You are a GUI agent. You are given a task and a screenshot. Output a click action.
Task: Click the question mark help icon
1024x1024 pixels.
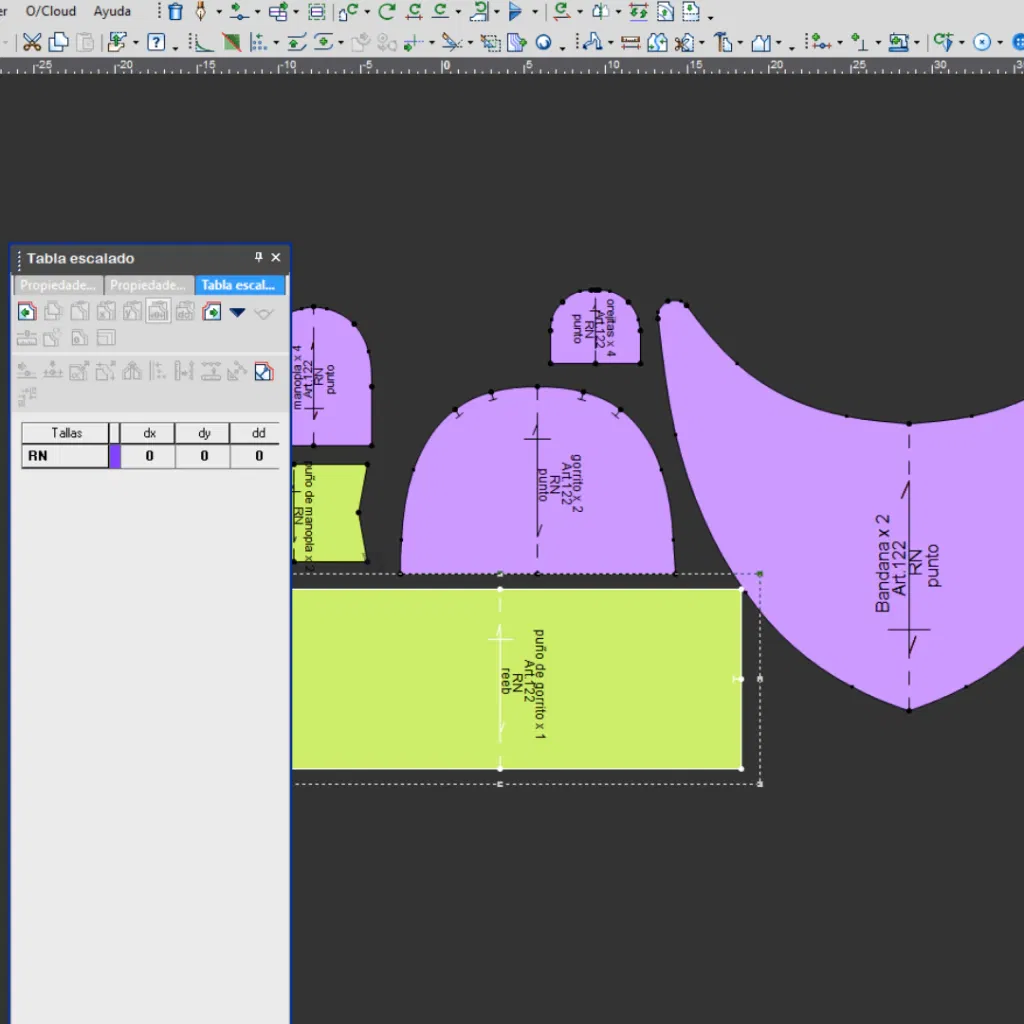pos(156,42)
